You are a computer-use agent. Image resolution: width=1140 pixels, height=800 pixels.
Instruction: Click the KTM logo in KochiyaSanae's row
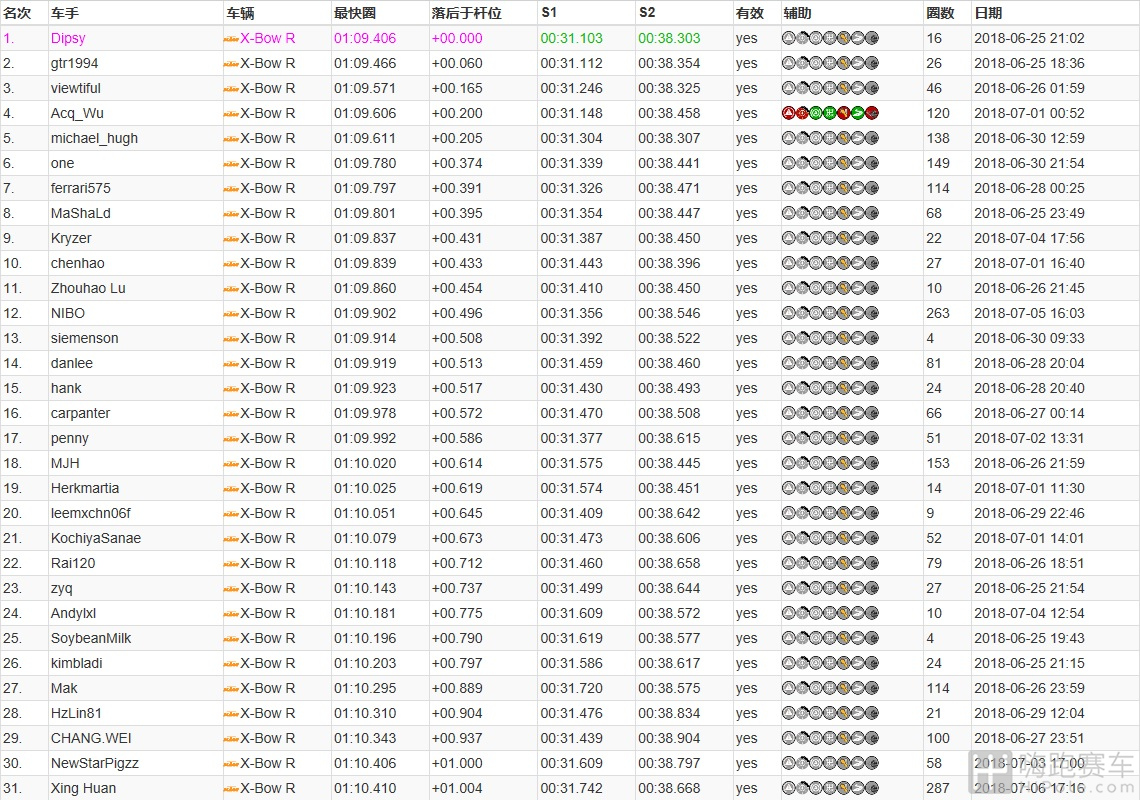point(231,539)
